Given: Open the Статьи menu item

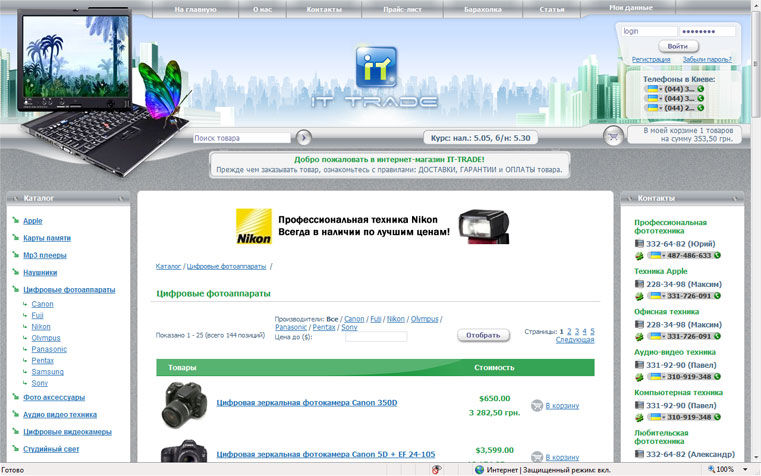Looking at the screenshot, I should tap(552, 9).
